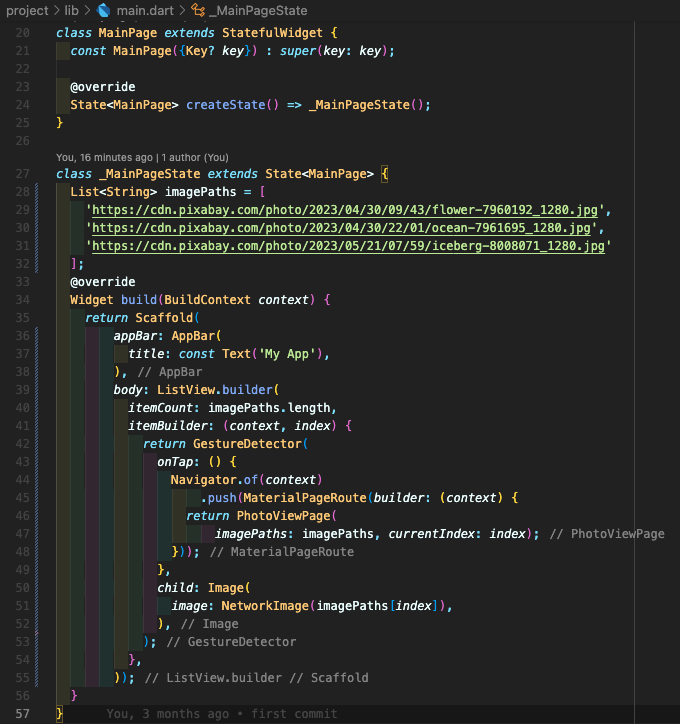Screen dimensions: 680x724
Task: Click 'title' parameter on line 37
Action: point(146,354)
